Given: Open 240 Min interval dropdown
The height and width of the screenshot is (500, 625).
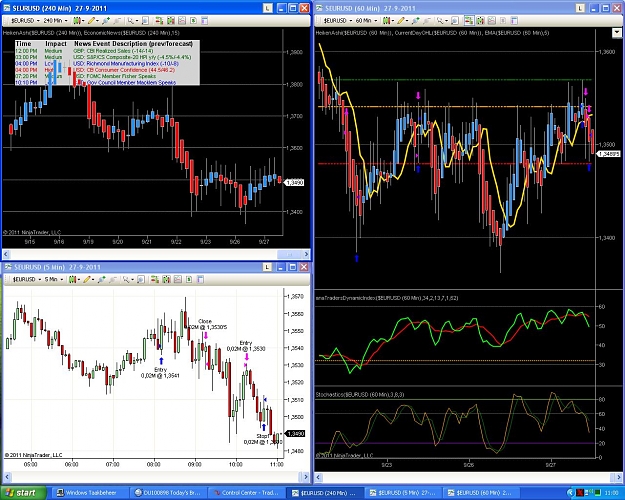Looking at the screenshot, I should 55,20.
